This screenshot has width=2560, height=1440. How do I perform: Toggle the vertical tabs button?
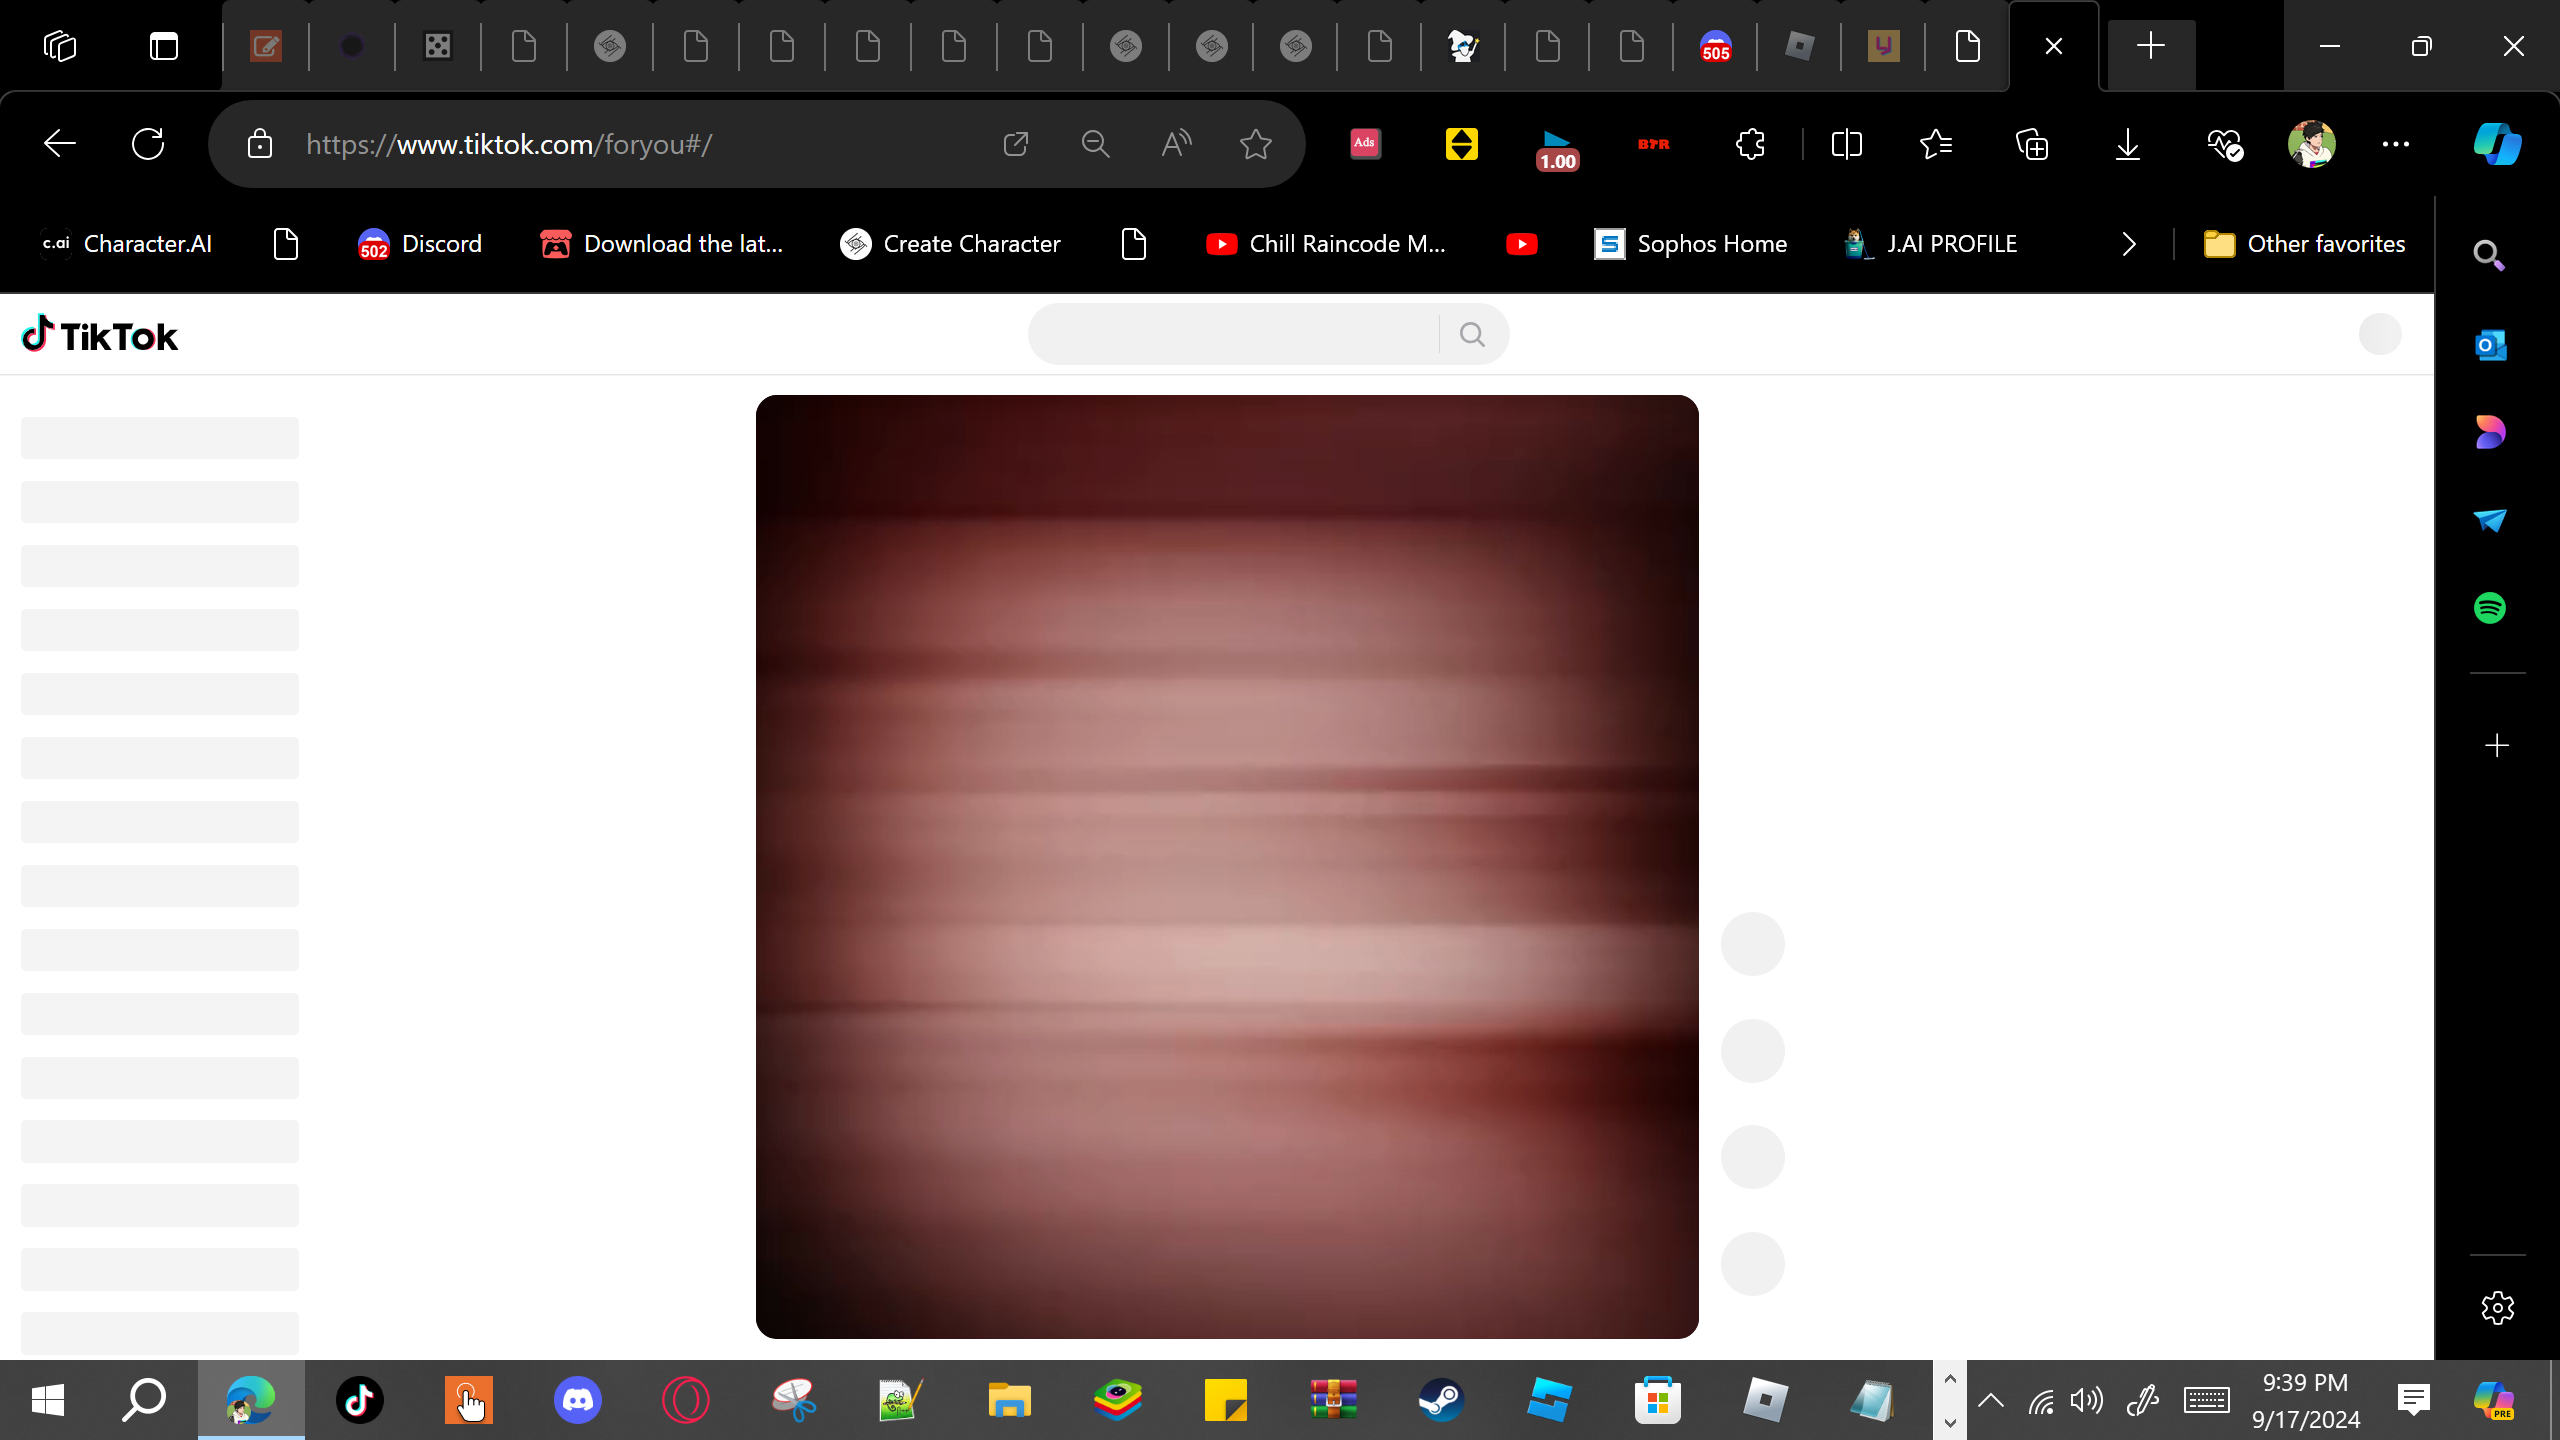164,46
